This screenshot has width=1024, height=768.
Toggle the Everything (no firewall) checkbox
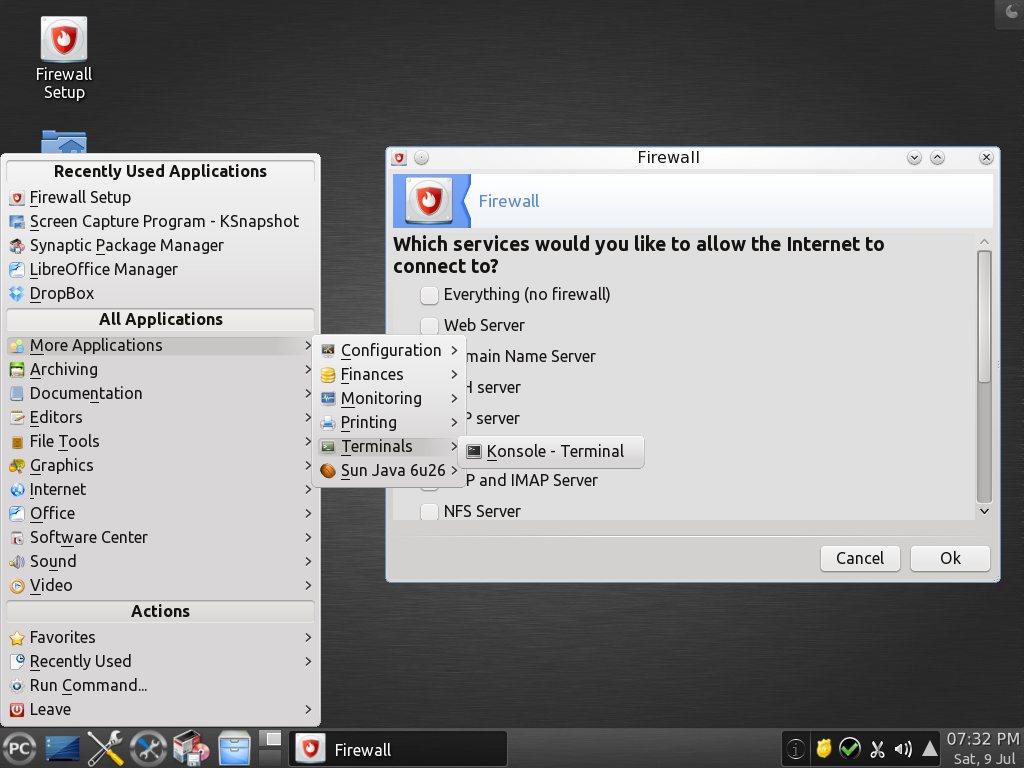click(x=429, y=295)
